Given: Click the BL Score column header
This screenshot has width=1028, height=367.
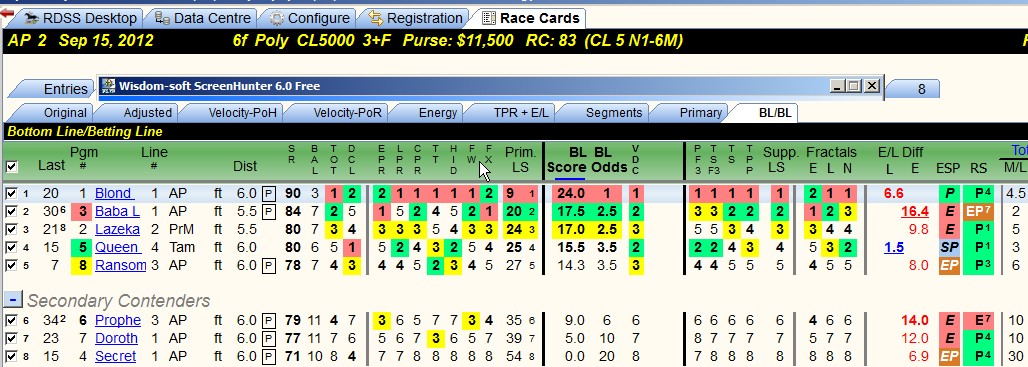Looking at the screenshot, I should tap(567, 160).
